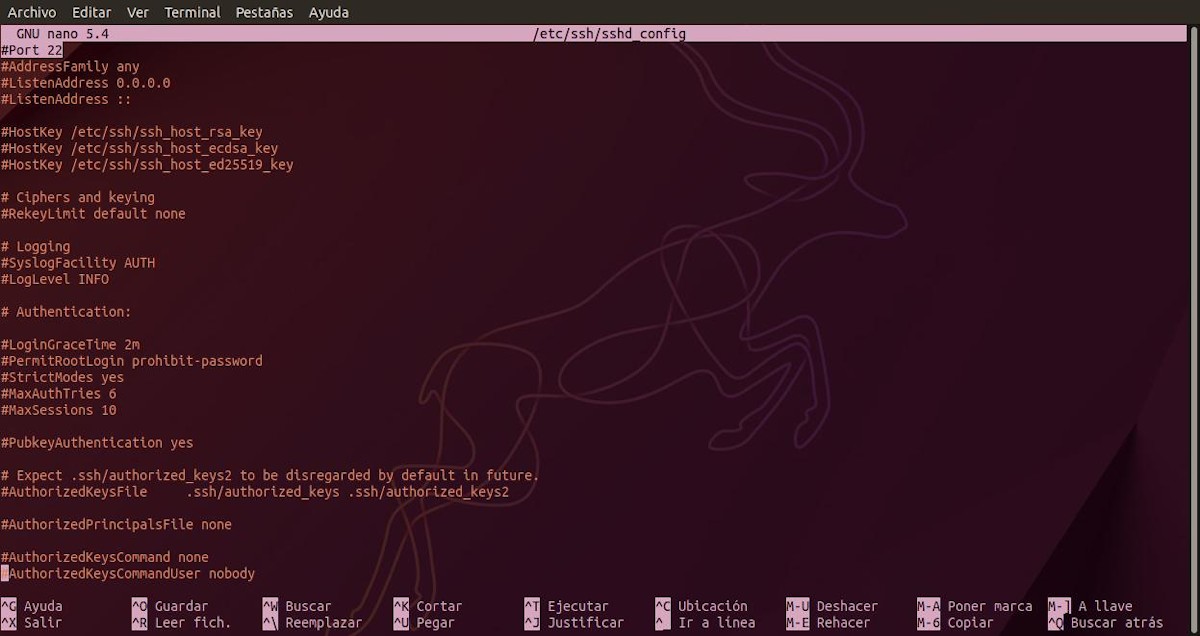Open the Terminal menu
1200x636 pixels.
click(191, 12)
